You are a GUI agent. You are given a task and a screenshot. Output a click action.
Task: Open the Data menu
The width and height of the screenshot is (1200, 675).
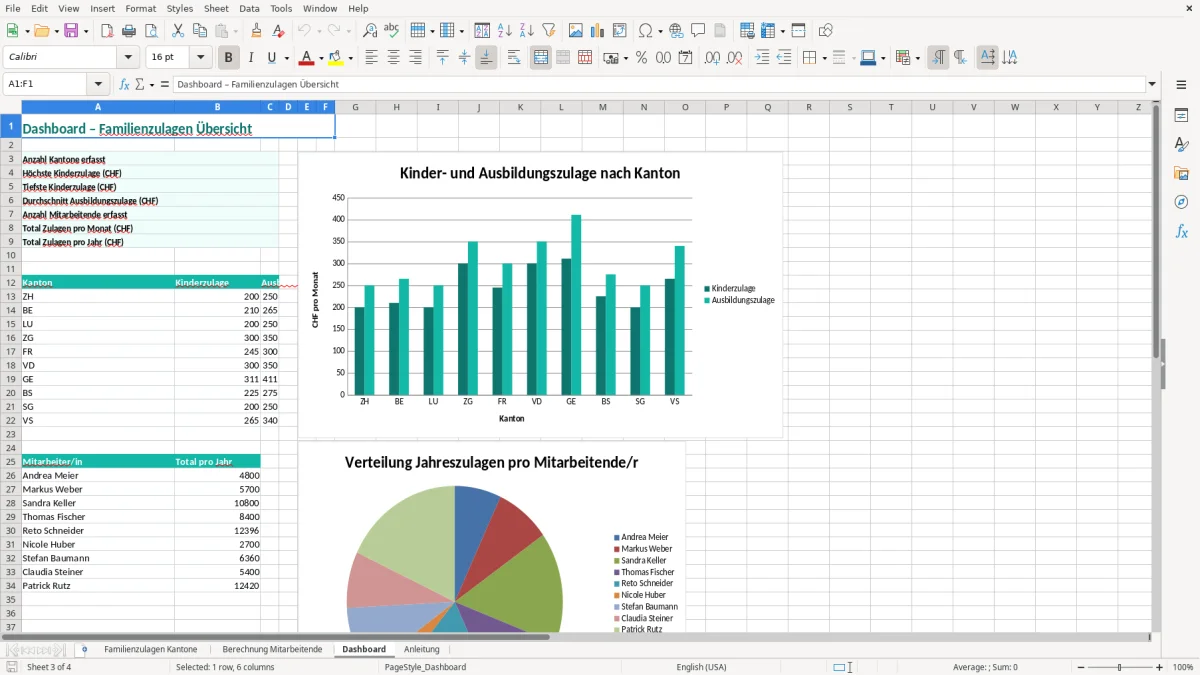250,8
